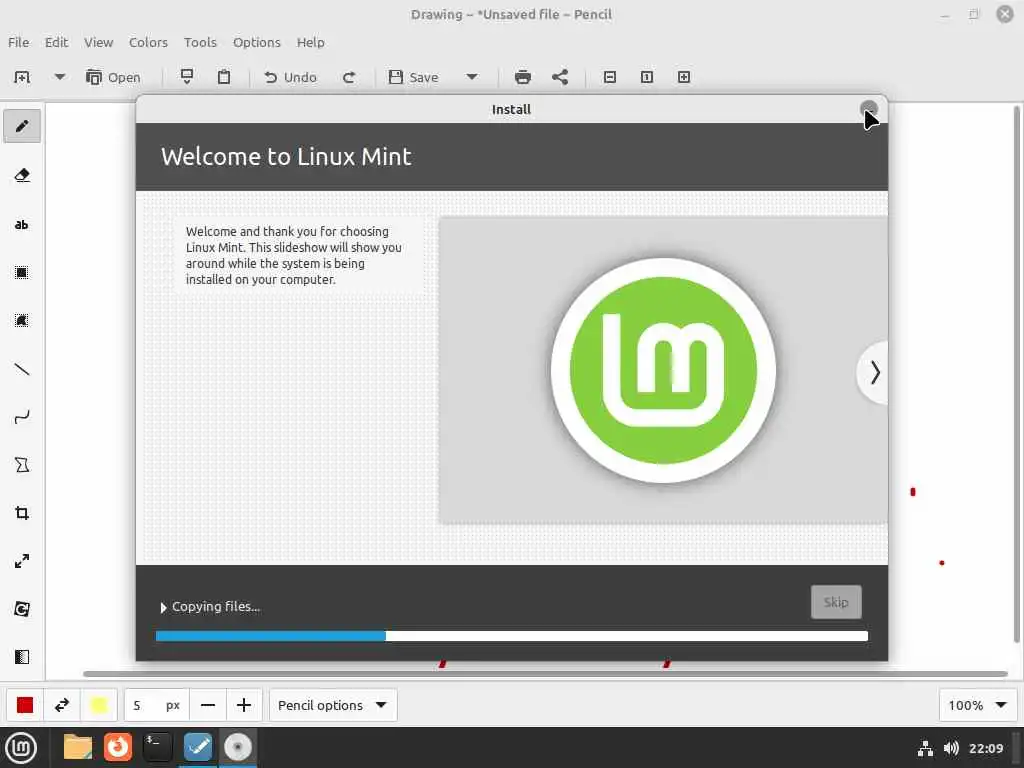1024x768 pixels.
Task: Select the Curve tool
Action: click(x=22, y=417)
